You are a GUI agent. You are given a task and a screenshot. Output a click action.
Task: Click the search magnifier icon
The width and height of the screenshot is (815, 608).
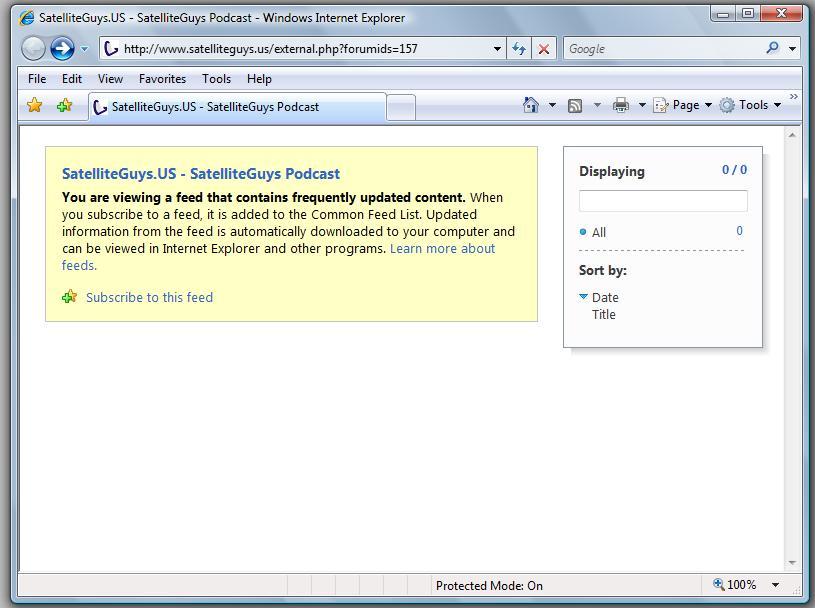pyautogui.click(x=772, y=48)
